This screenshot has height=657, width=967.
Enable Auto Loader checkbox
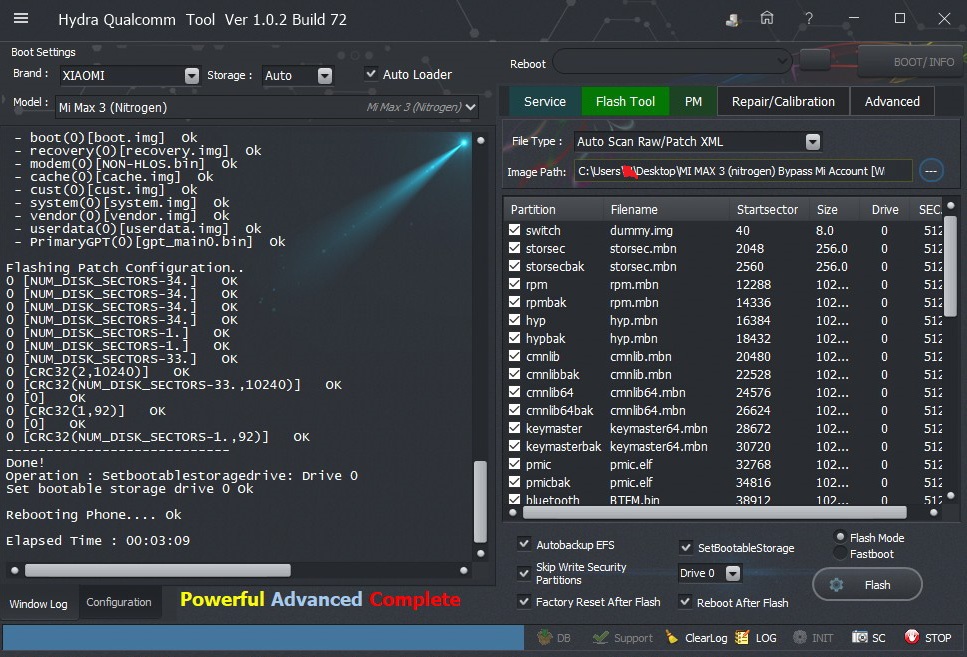[x=371, y=73]
